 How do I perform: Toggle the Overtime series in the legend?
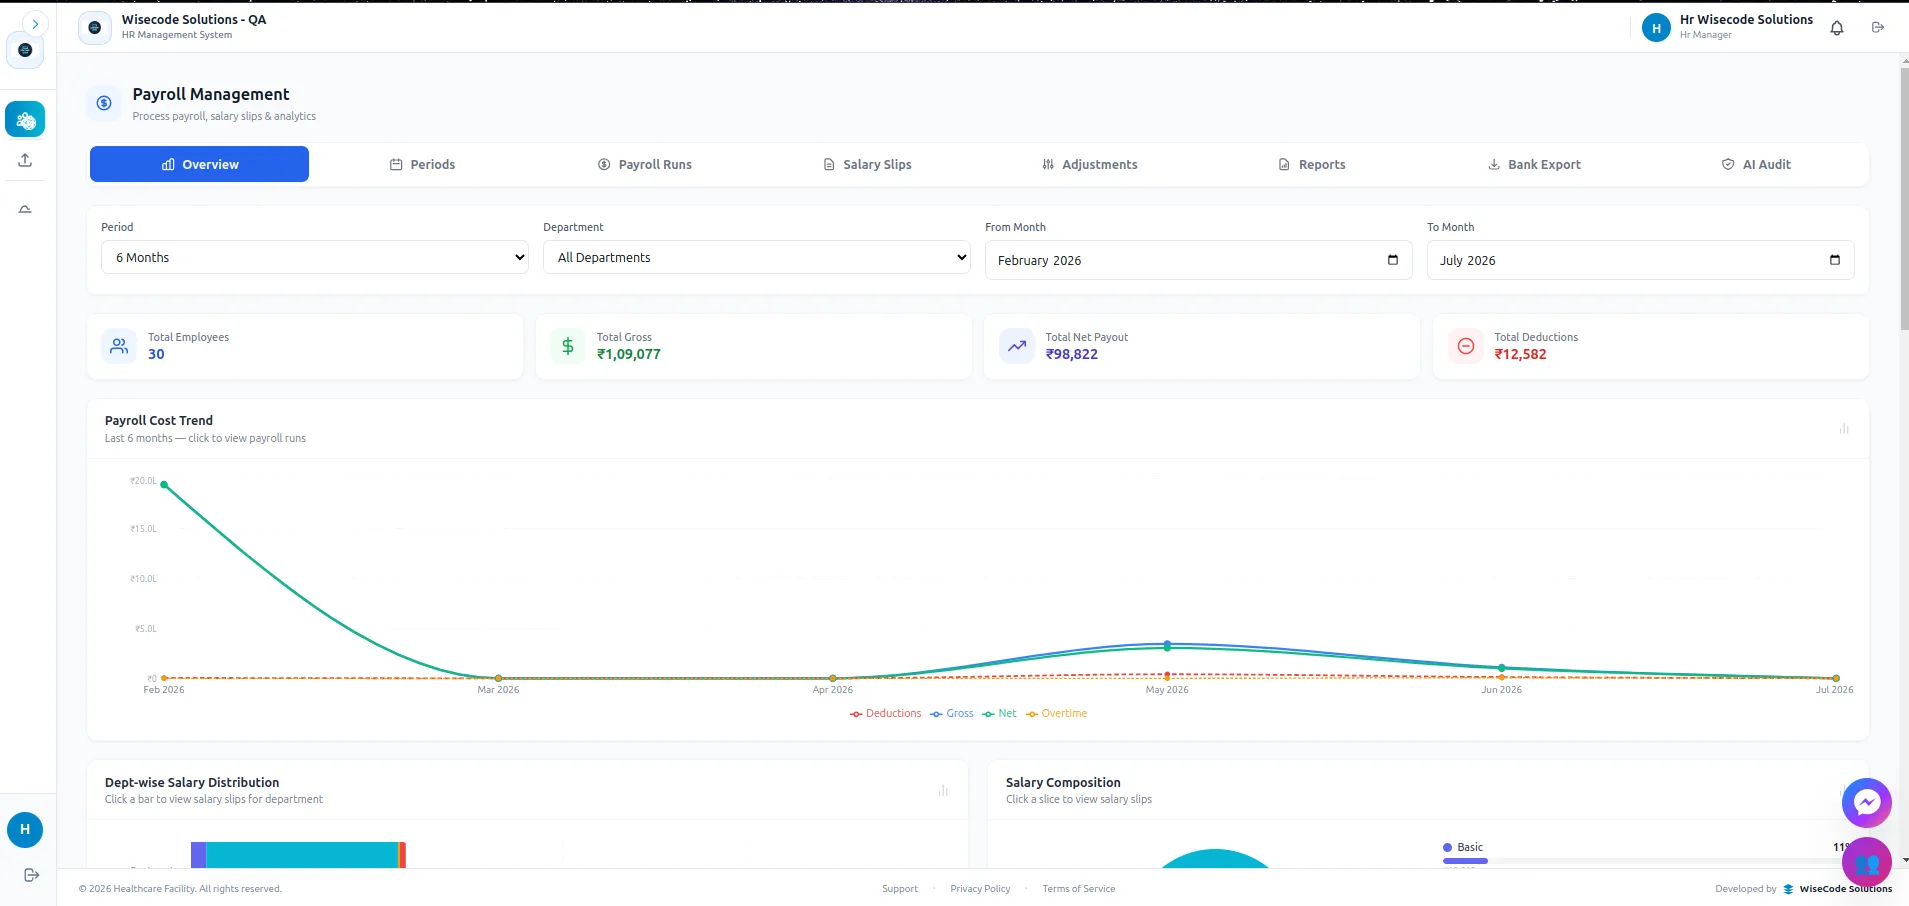pyautogui.click(x=1056, y=714)
